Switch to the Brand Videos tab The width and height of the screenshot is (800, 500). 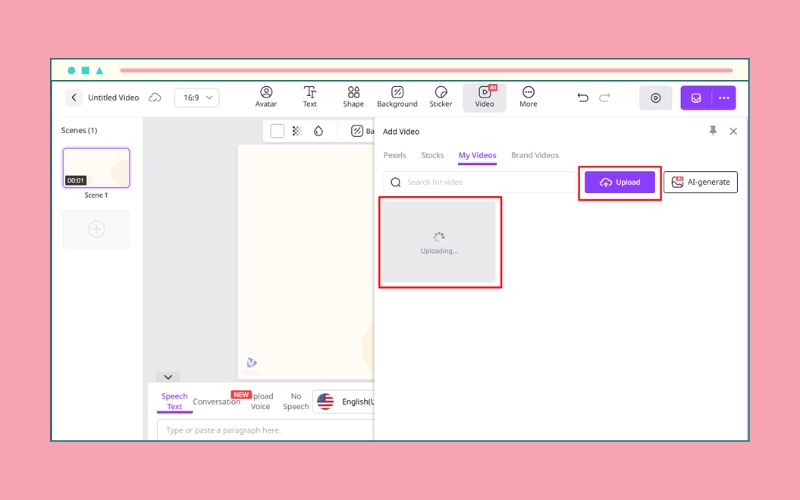coord(535,156)
